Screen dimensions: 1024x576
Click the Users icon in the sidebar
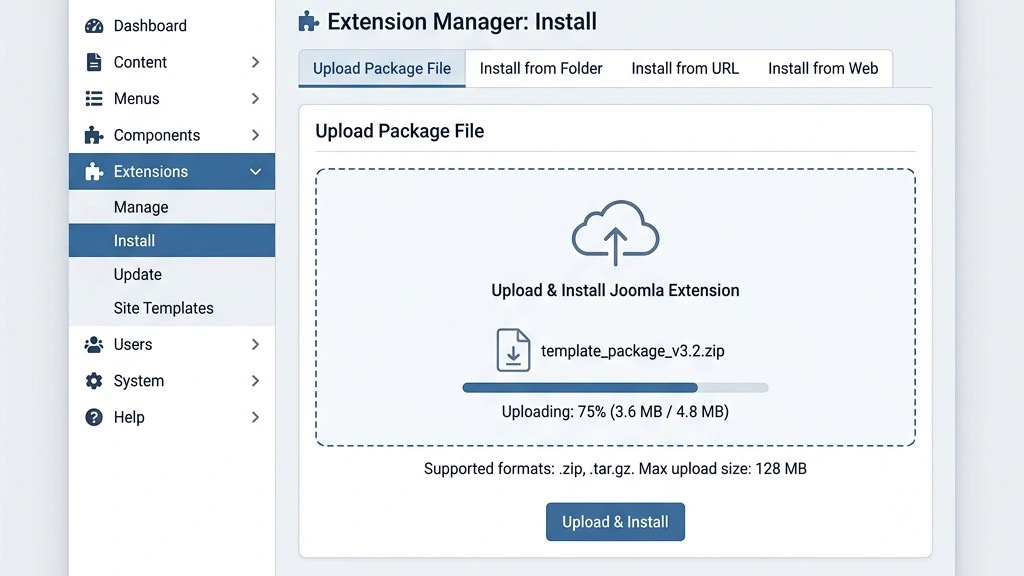click(94, 344)
